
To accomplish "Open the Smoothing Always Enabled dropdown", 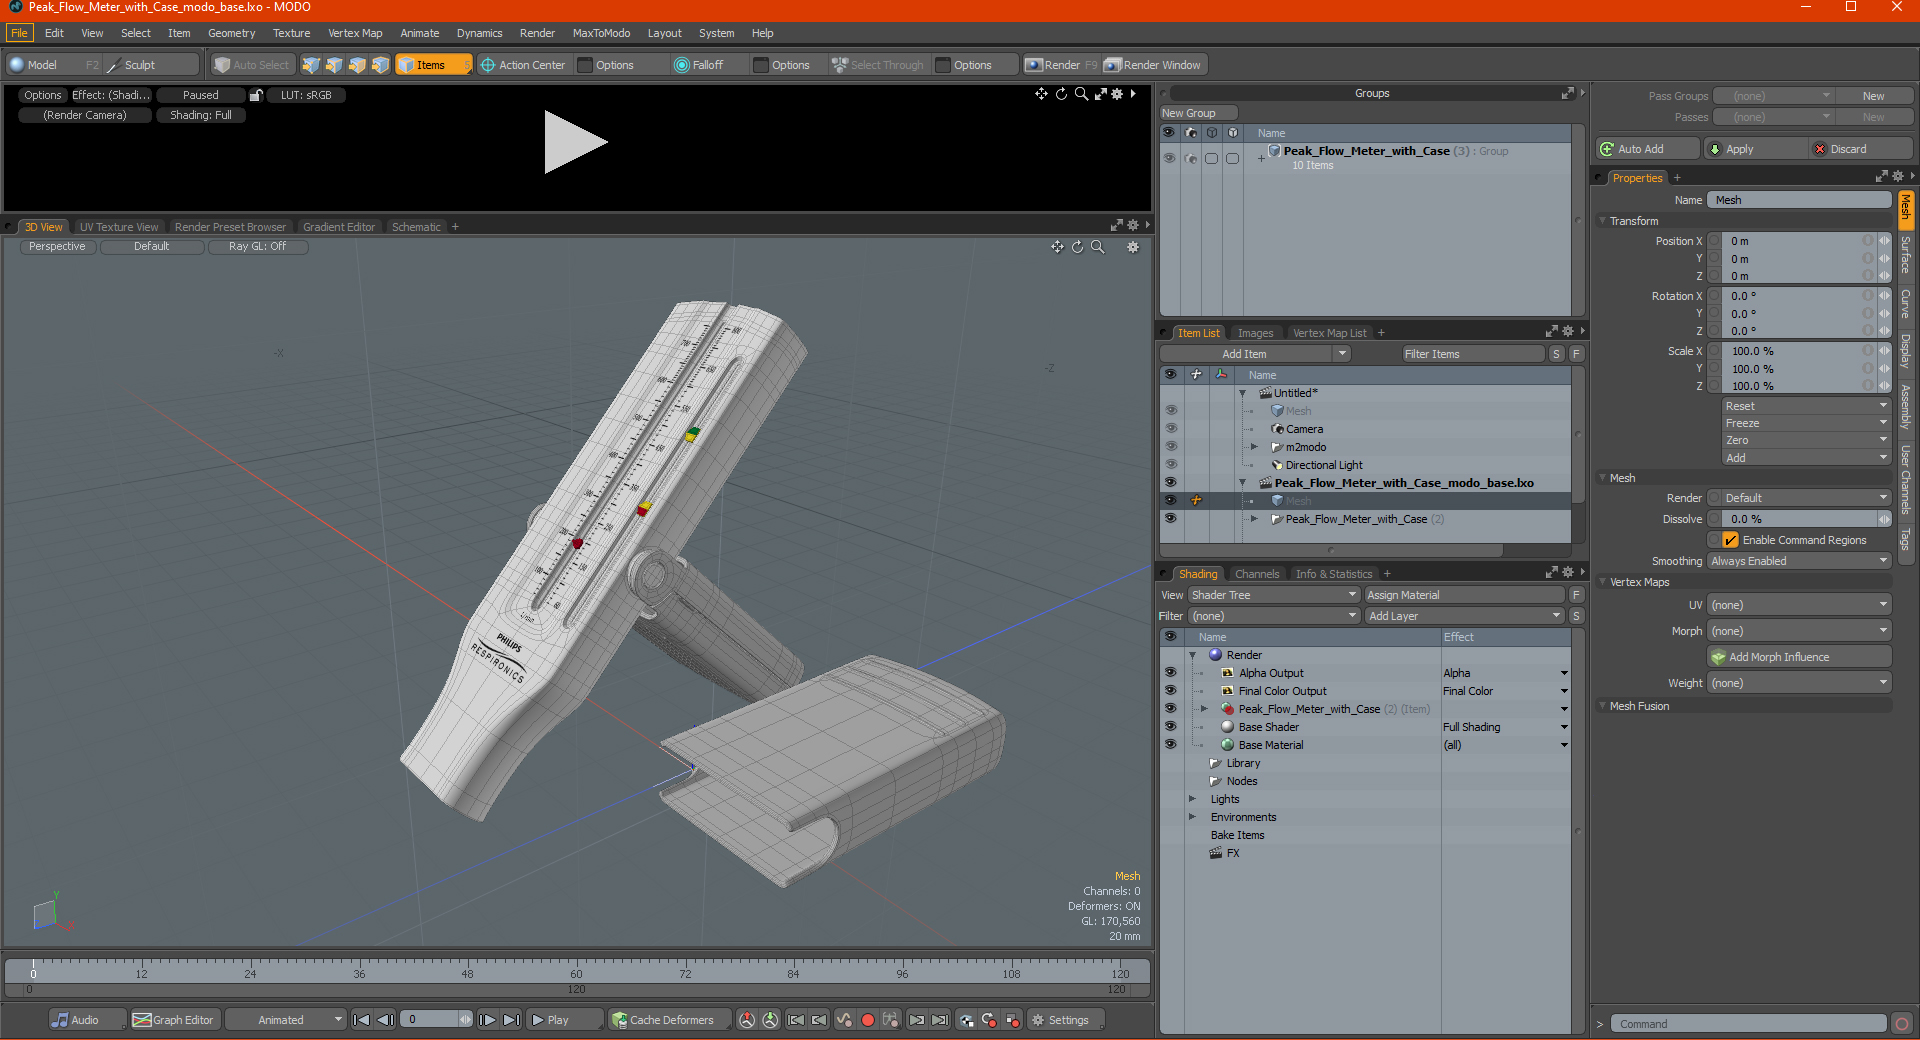I will (x=1799, y=561).
